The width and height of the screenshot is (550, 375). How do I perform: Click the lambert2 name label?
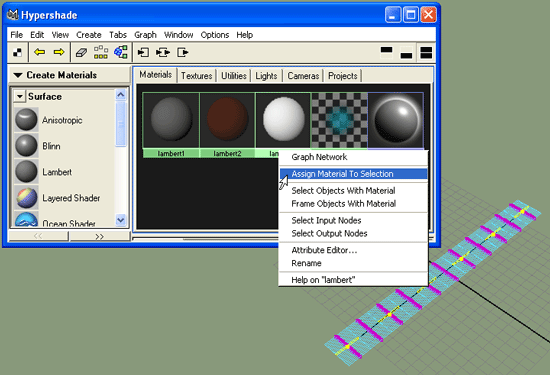pos(227,153)
